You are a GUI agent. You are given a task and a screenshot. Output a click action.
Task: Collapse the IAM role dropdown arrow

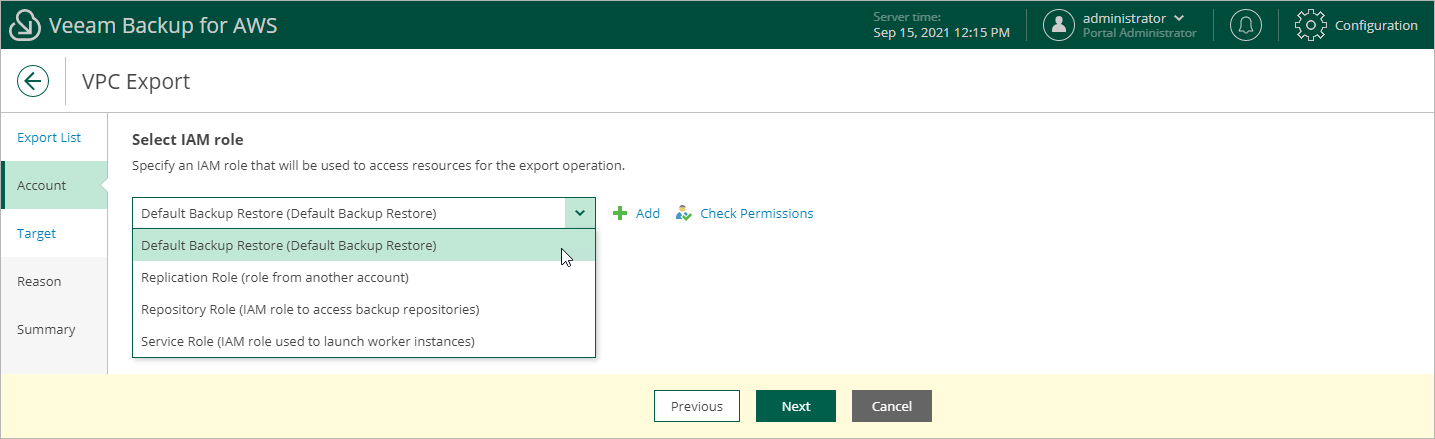point(580,213)
